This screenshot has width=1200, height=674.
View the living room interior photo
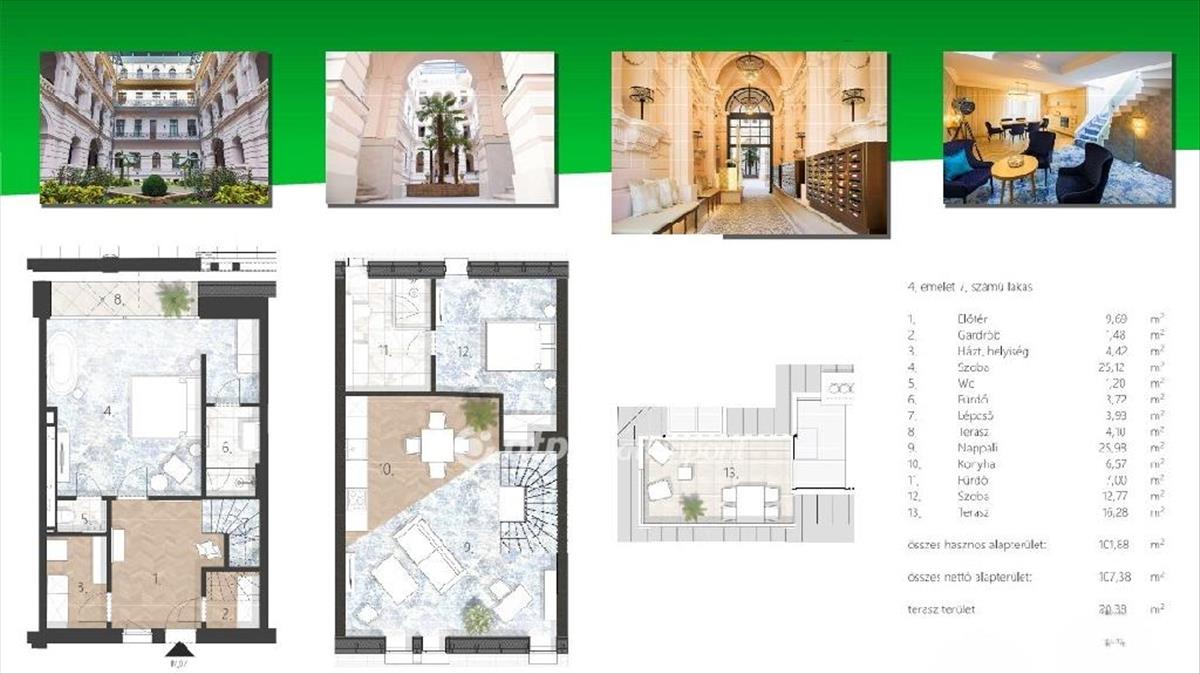[x=1057, y=128]
